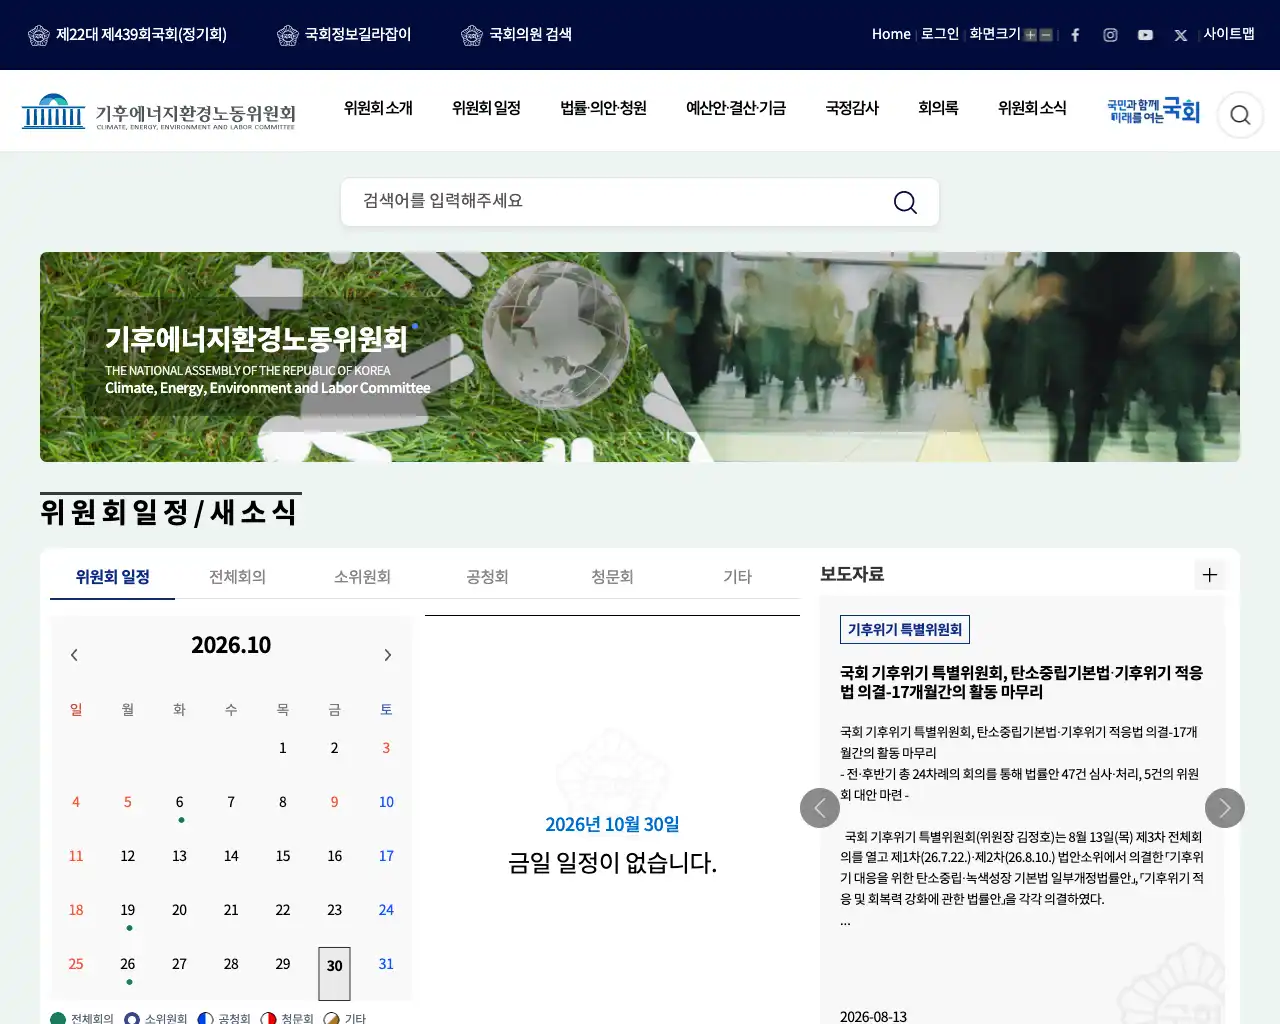Open 위원회 소개 menu
Viewport: 1280px width, 1024px height.
pyautogui.click(x=378, y=108)
